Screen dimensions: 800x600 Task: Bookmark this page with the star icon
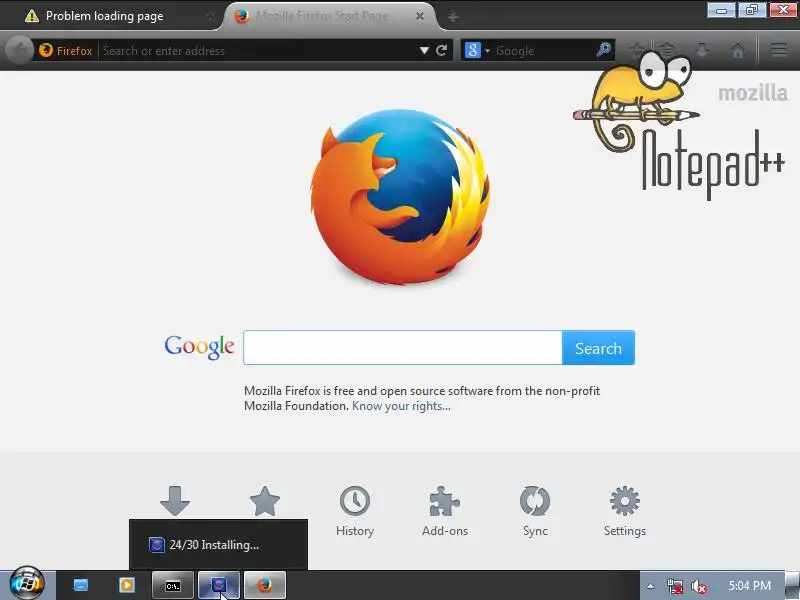tap(638, 50)
